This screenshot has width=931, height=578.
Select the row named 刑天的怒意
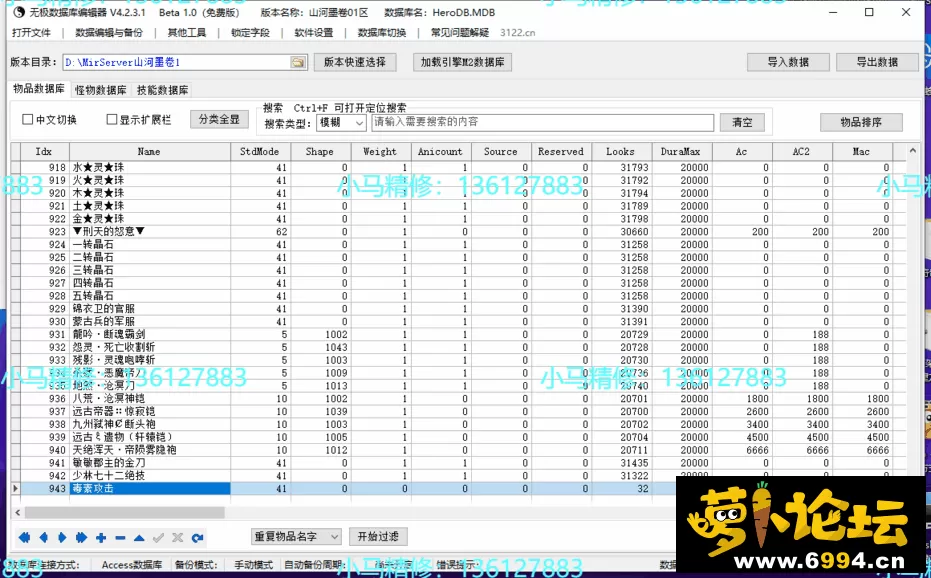click(110, 232)
